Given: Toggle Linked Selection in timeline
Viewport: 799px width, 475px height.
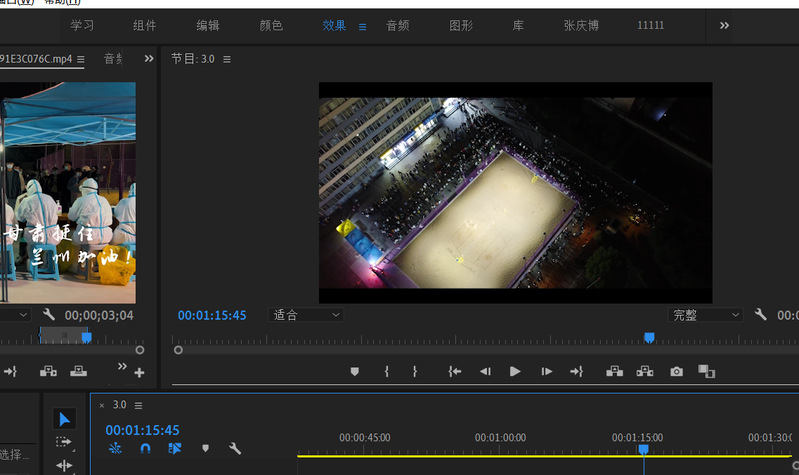Looking at the screenshot, I should pyautogui.click(x=175, y=449).
